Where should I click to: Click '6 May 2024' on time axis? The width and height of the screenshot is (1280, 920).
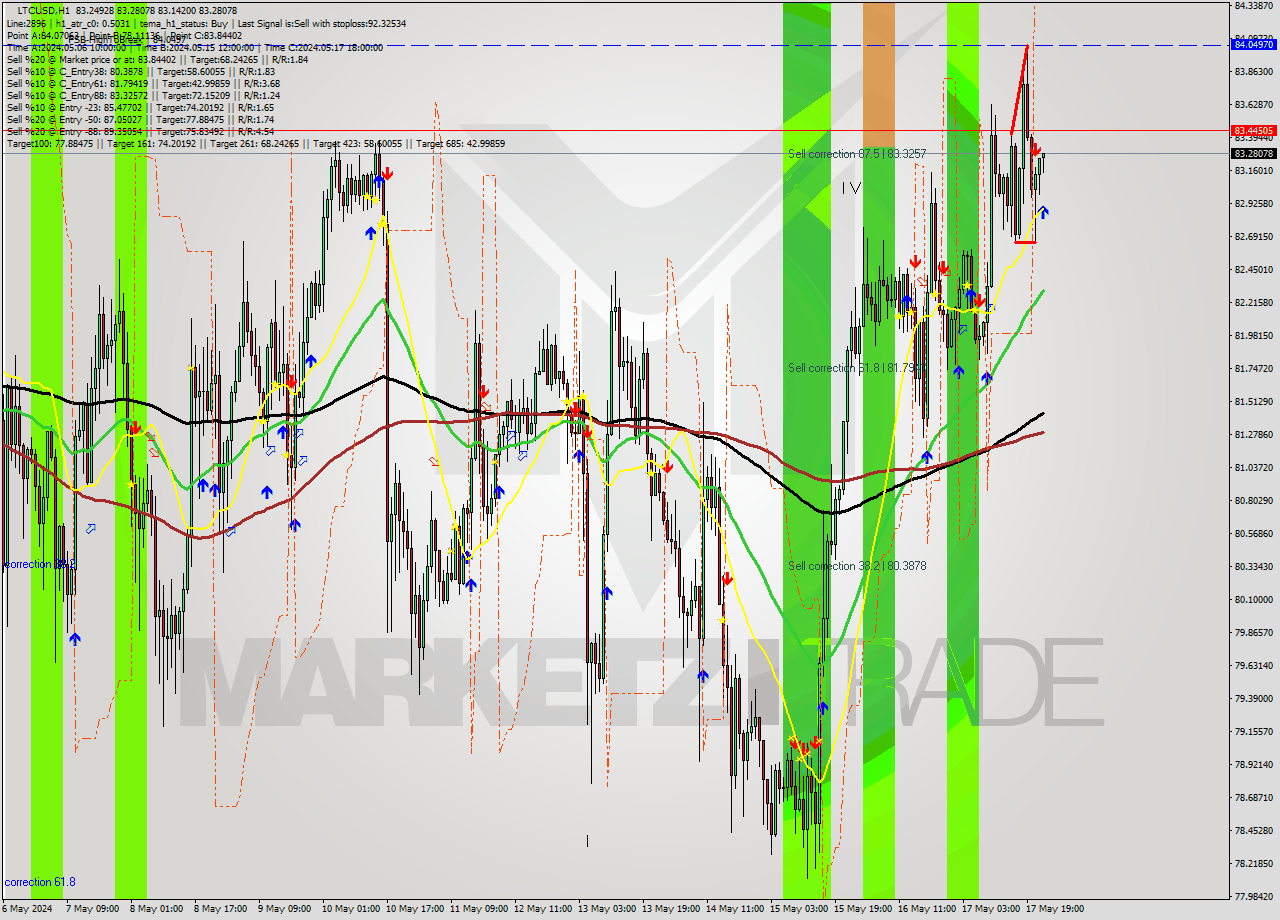point(27,909)
